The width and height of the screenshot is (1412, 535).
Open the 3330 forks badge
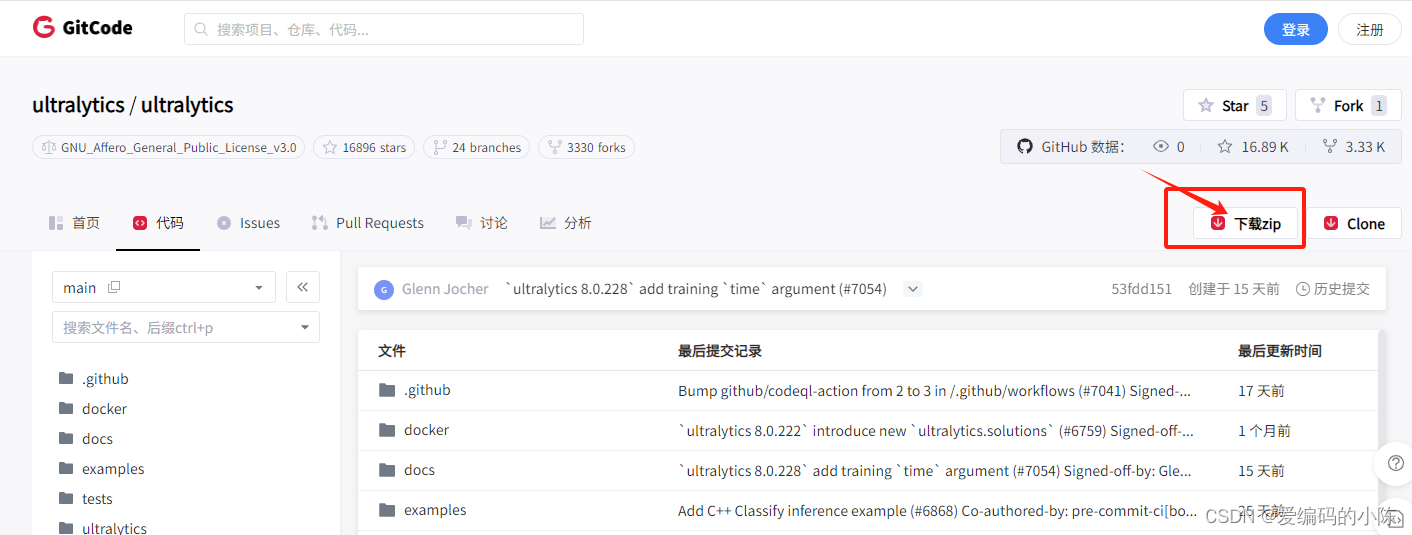586,147
